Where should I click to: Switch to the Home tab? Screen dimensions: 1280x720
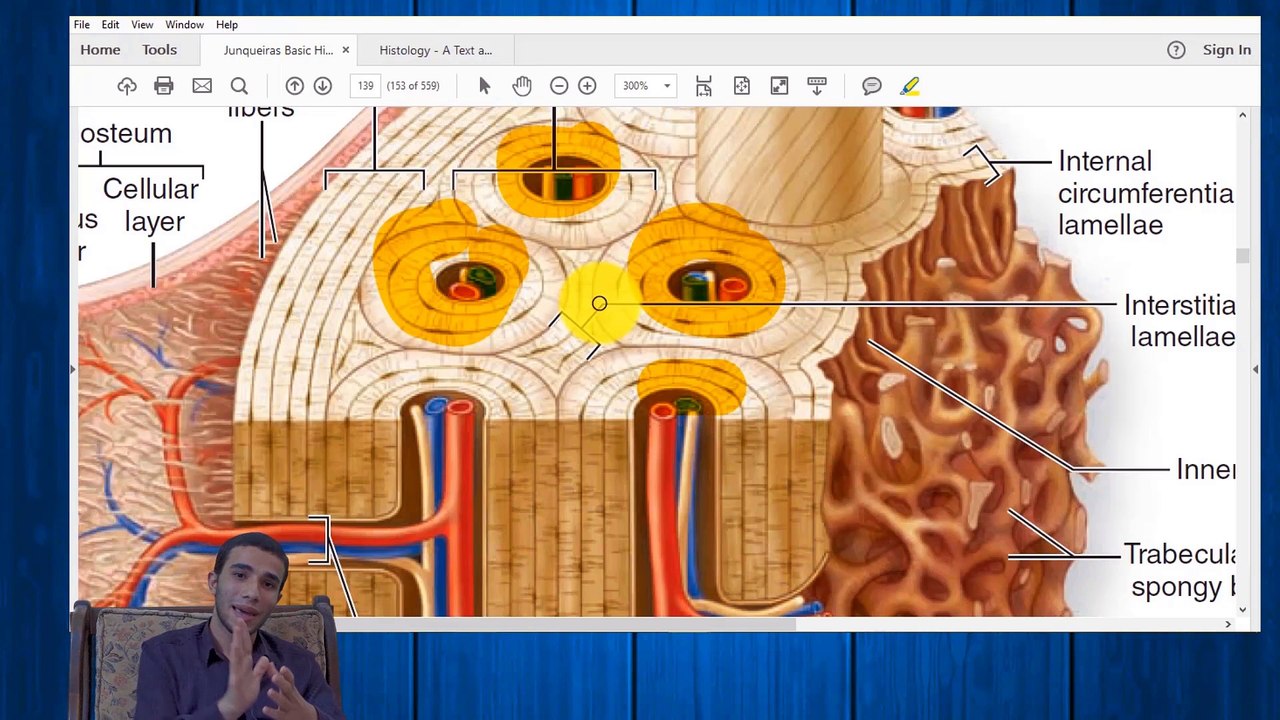pyautogui.click(x=100, y=50)
